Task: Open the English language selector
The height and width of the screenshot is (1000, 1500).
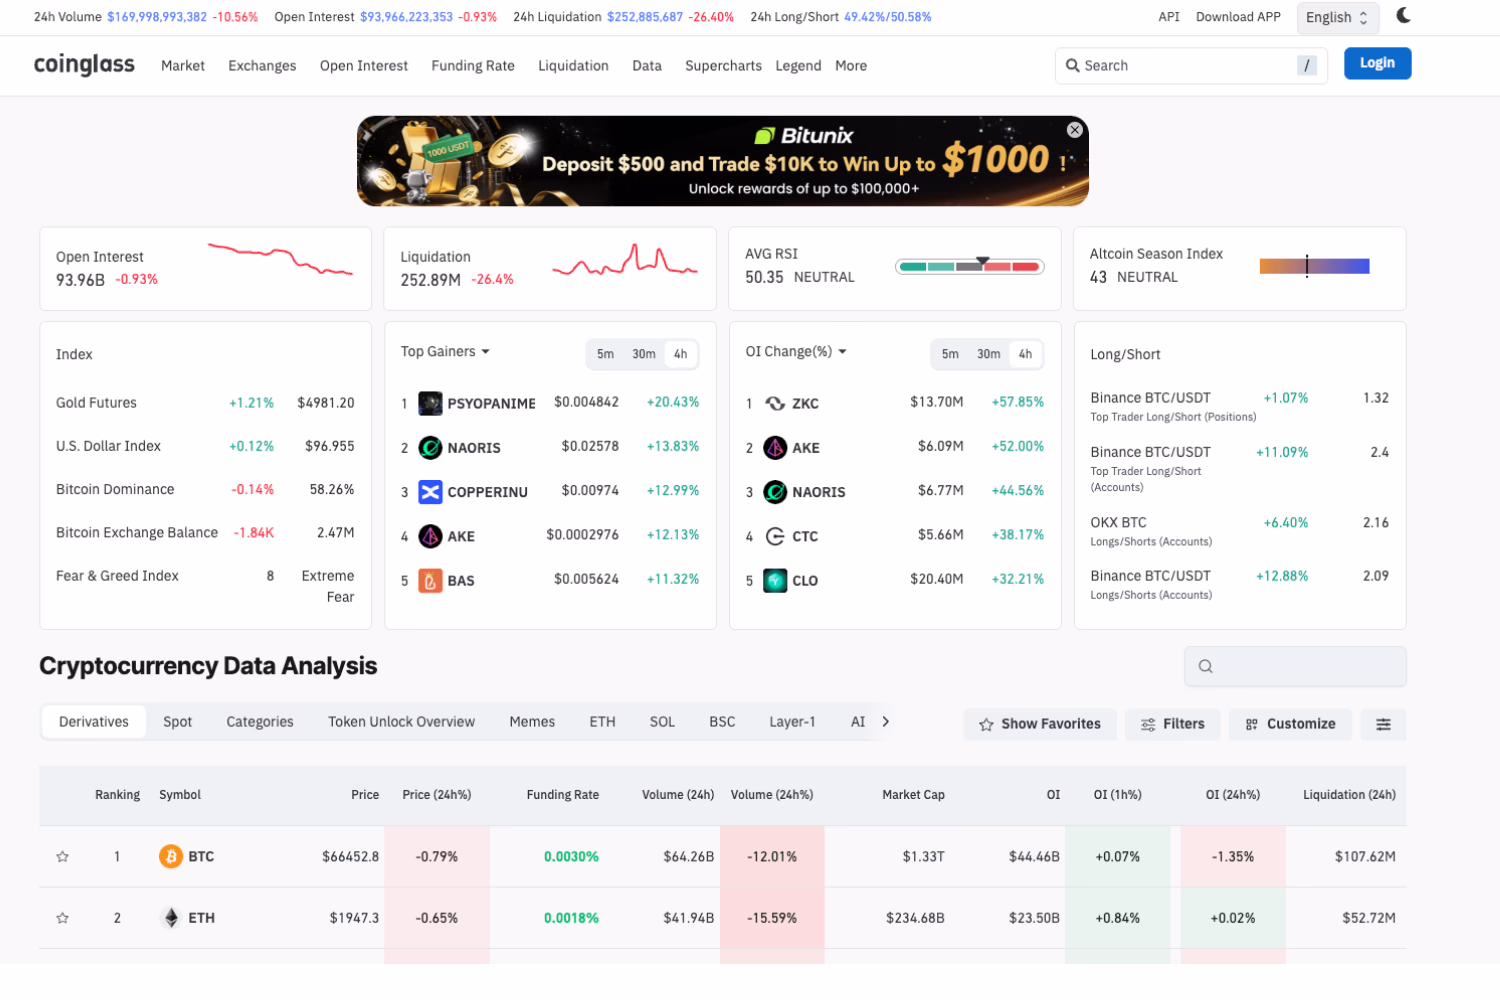Action: click(x=1337, y=17)
